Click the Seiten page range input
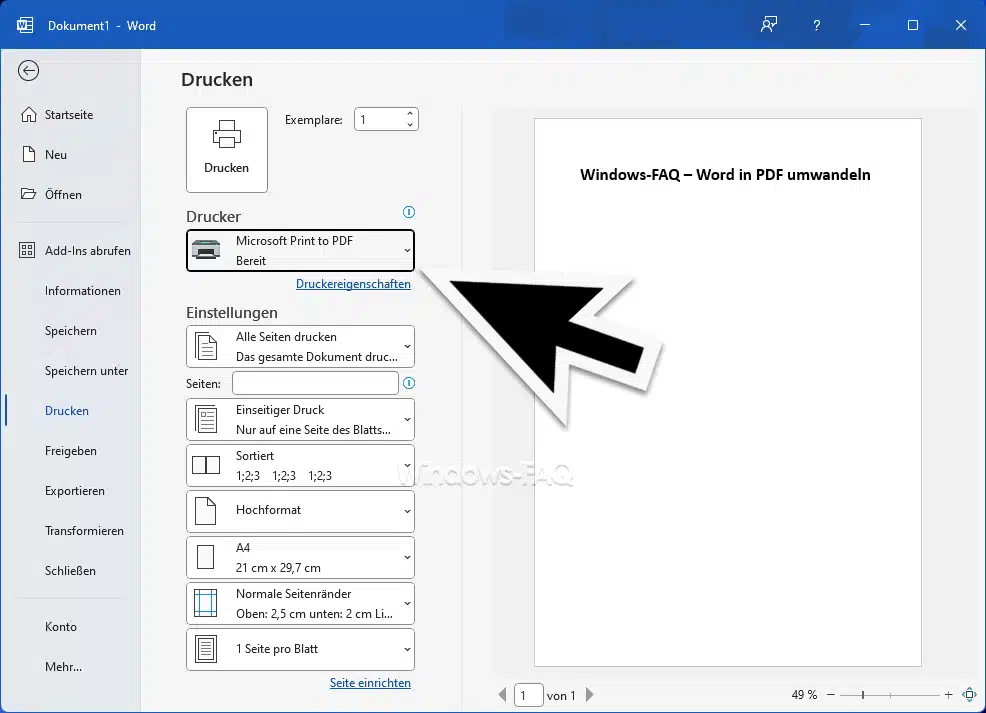 315,383
